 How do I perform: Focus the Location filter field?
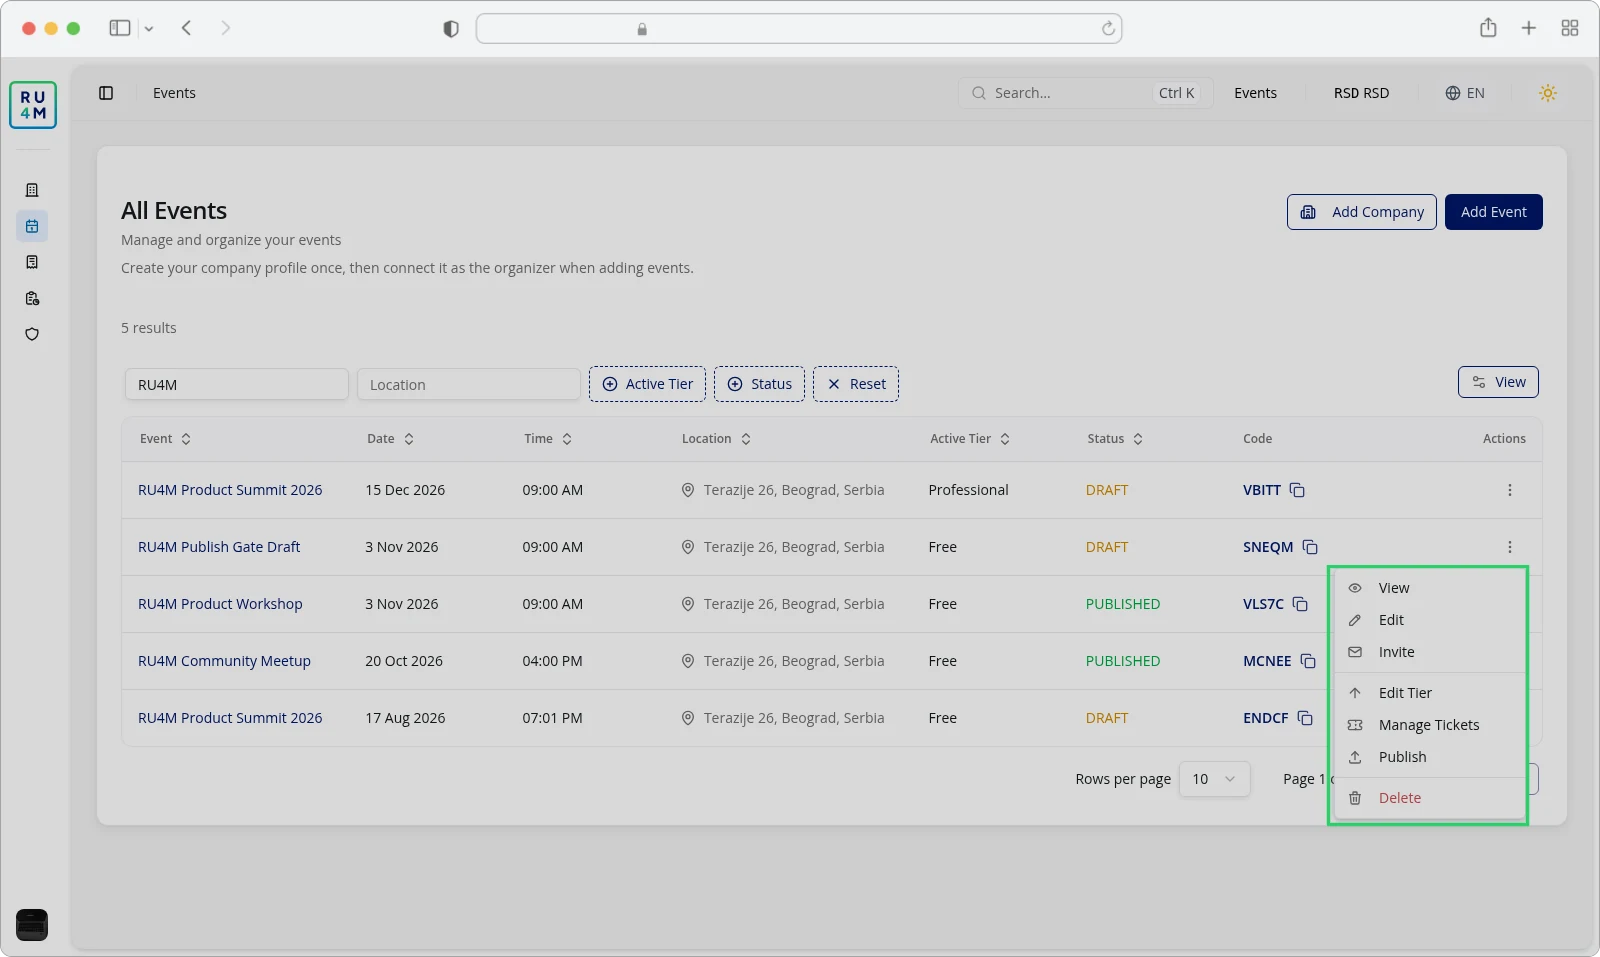[469, 384]
